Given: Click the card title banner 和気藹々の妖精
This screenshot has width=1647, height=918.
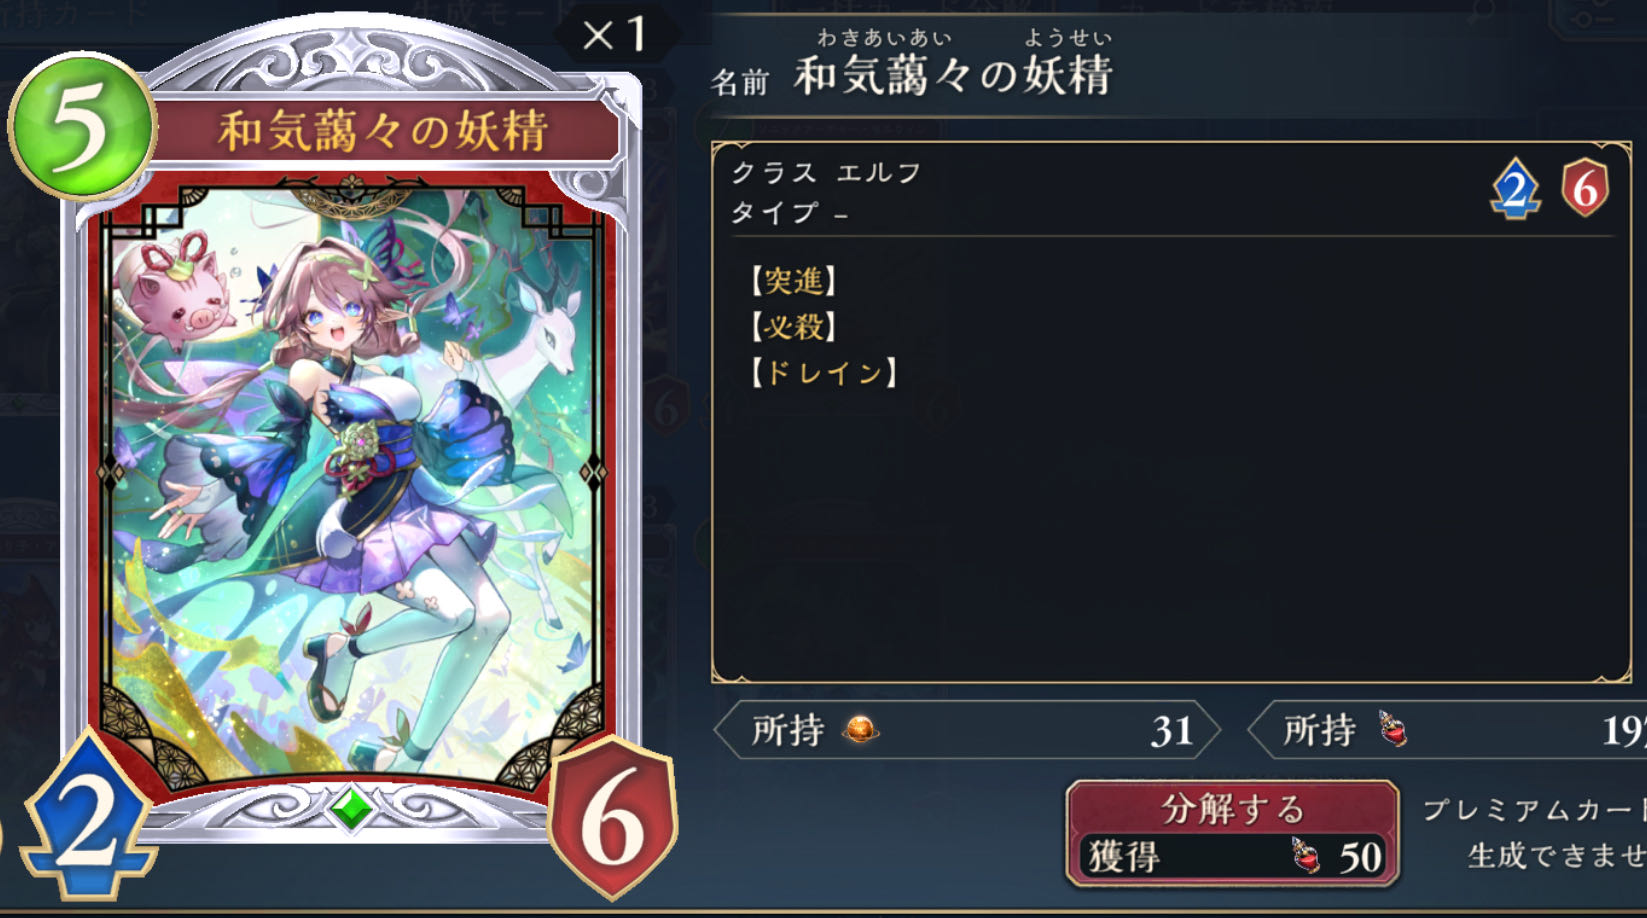Looking at the screenshot, I should point(384,131).
